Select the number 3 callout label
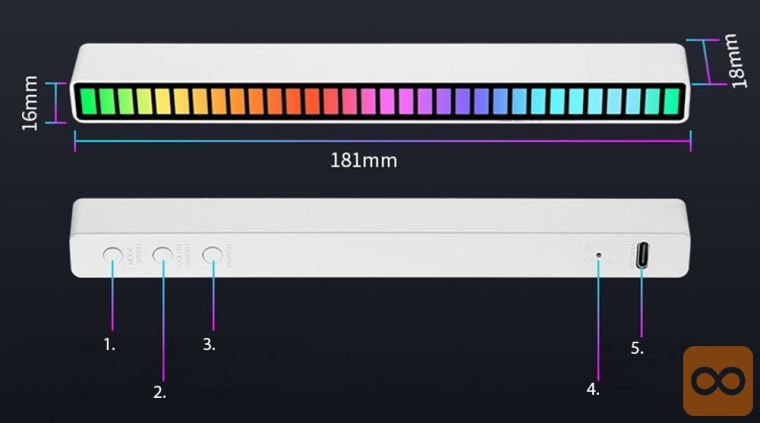Viewport: 760px width, 423px height. 209,344
